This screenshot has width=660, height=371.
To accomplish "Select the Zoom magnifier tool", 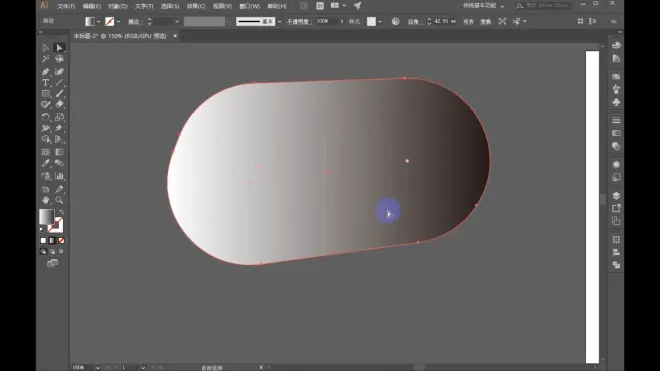I will coord(59,200).
